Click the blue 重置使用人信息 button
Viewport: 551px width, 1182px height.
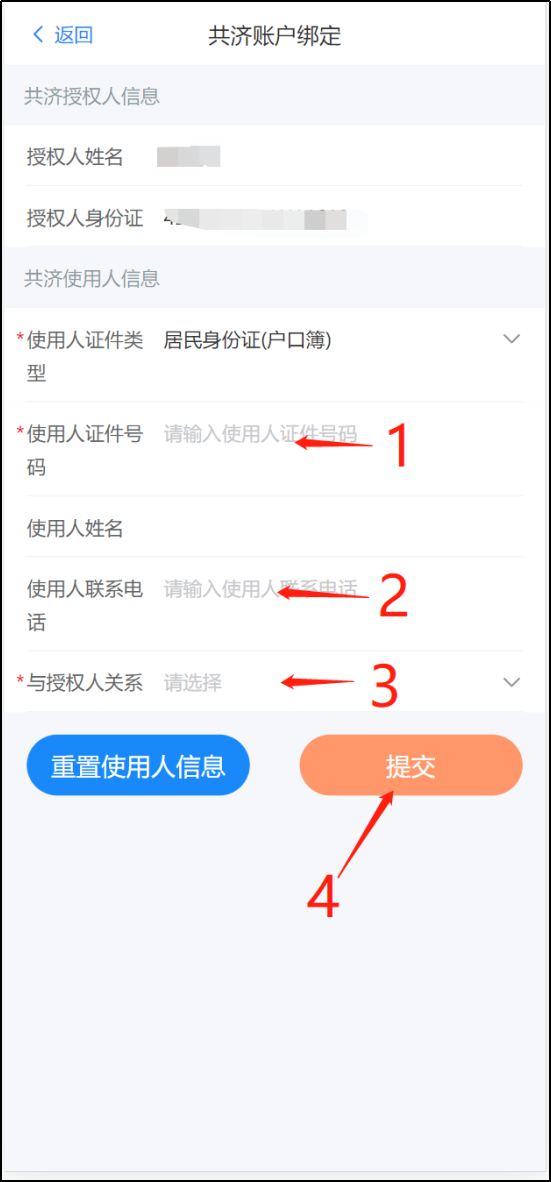(x=138, y=765)
